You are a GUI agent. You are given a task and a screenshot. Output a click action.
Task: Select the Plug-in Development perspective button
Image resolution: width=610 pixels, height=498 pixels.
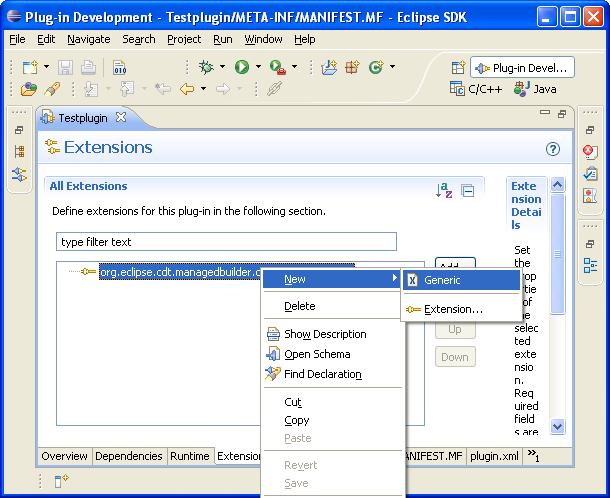522,68
